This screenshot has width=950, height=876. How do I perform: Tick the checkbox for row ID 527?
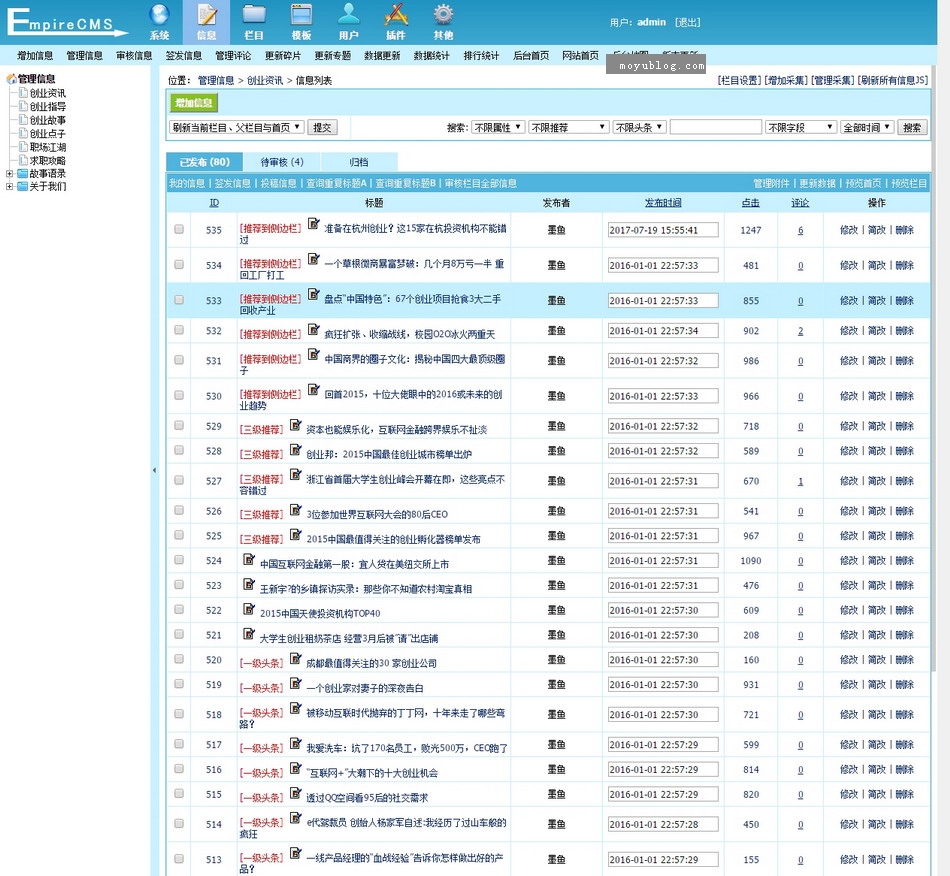179,480
